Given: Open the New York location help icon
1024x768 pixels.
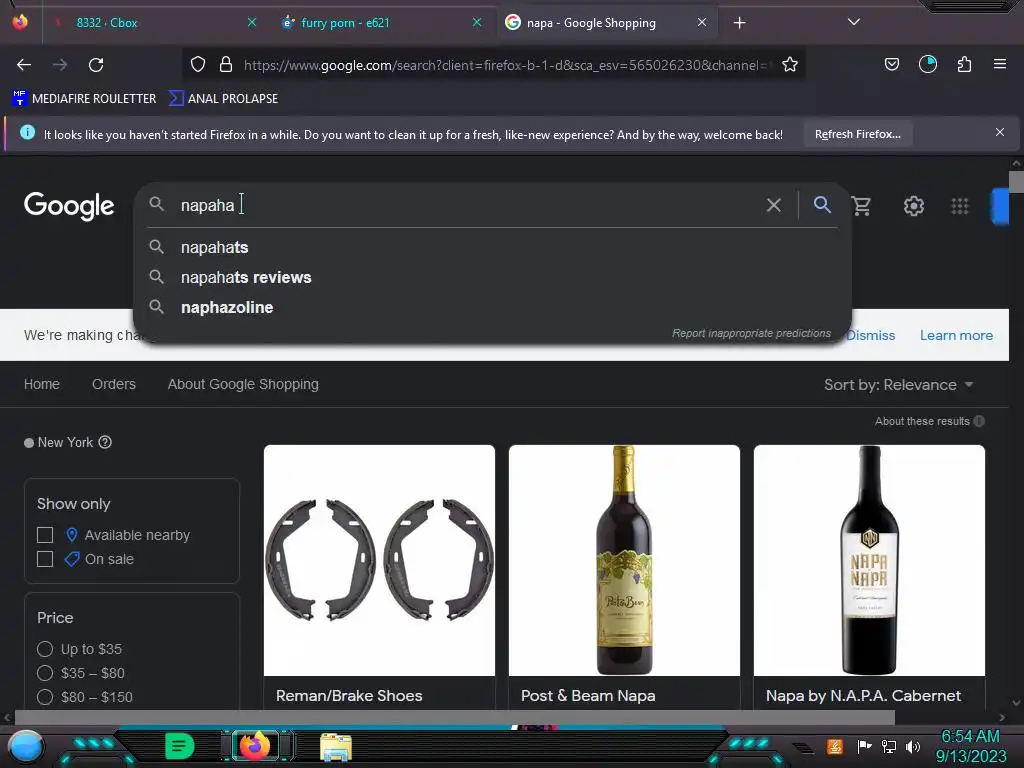Looking at the screenshot, I should [105, 442].
